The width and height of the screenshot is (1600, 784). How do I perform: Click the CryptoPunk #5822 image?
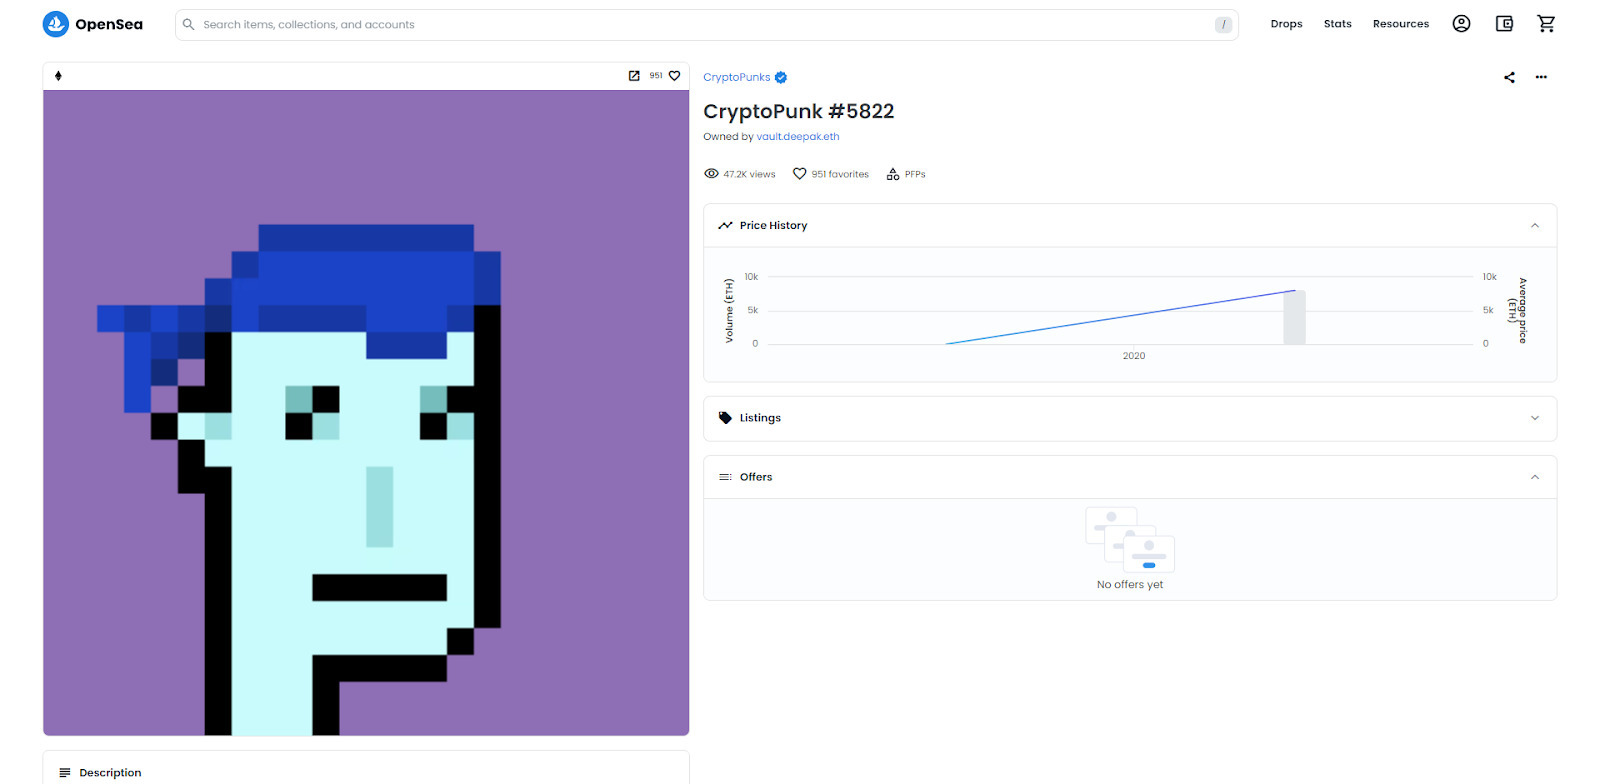(366, 413)
